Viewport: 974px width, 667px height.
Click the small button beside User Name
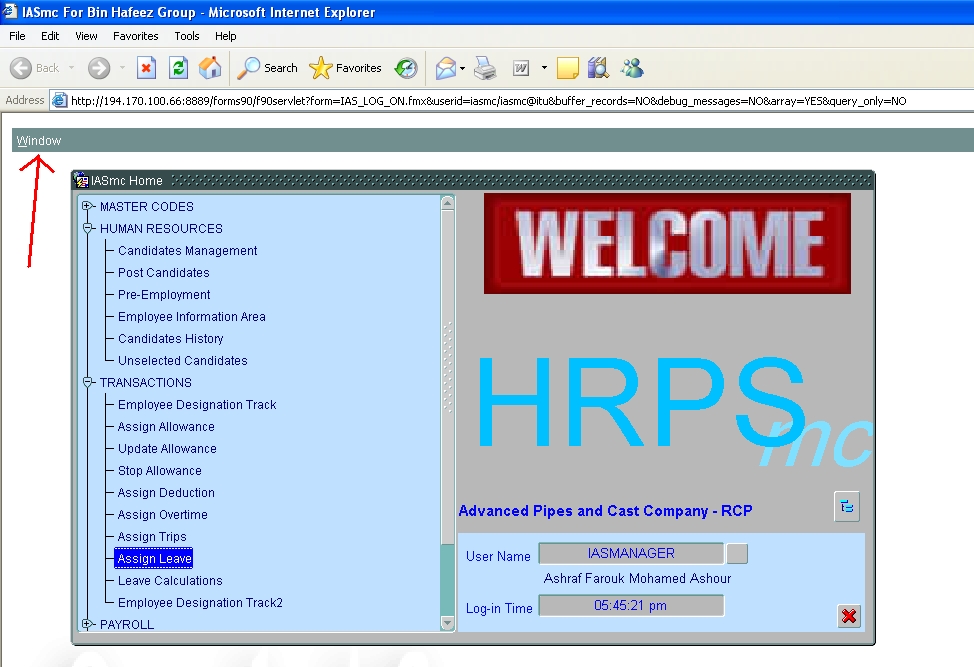click(x=736, y=554)
